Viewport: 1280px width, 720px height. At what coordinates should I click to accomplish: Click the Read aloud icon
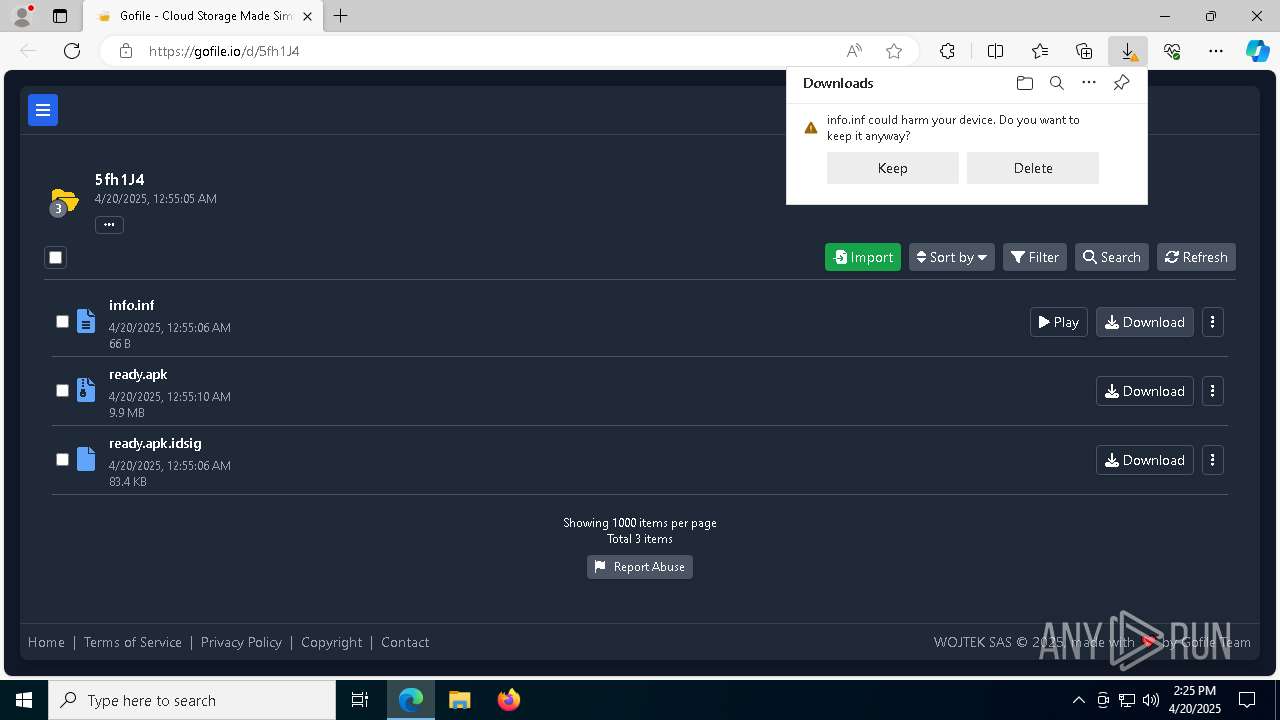tap(854, 51)
